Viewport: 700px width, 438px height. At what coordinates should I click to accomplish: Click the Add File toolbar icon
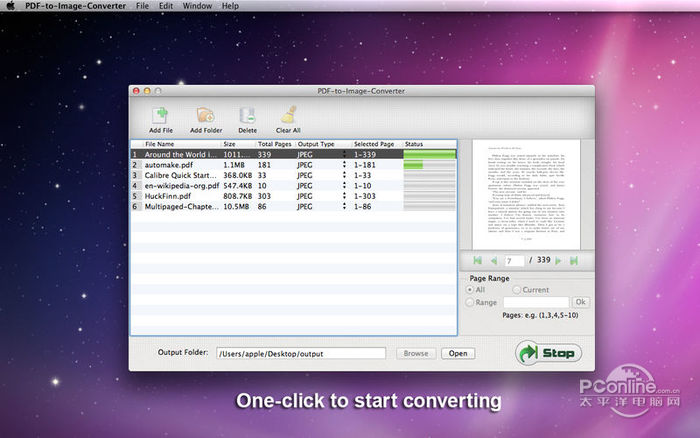coord(160,116)
